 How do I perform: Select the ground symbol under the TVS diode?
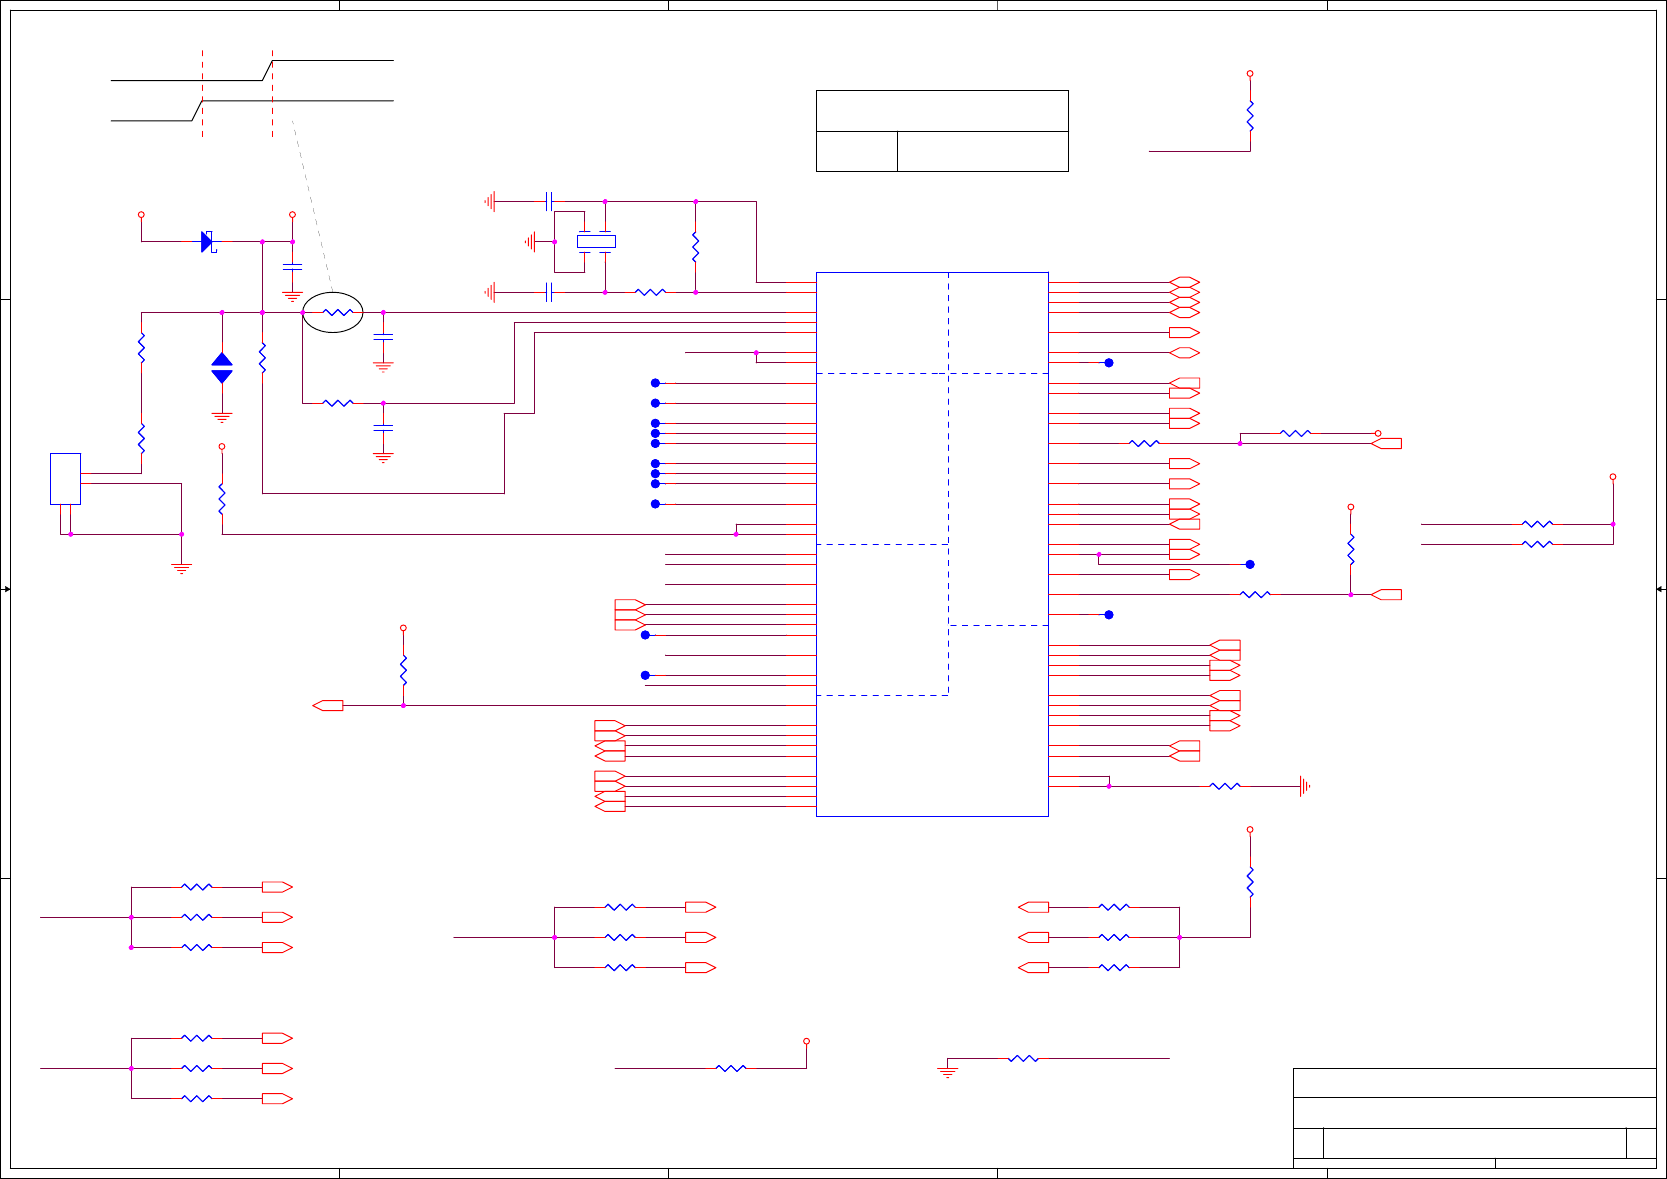coord(222,417)
